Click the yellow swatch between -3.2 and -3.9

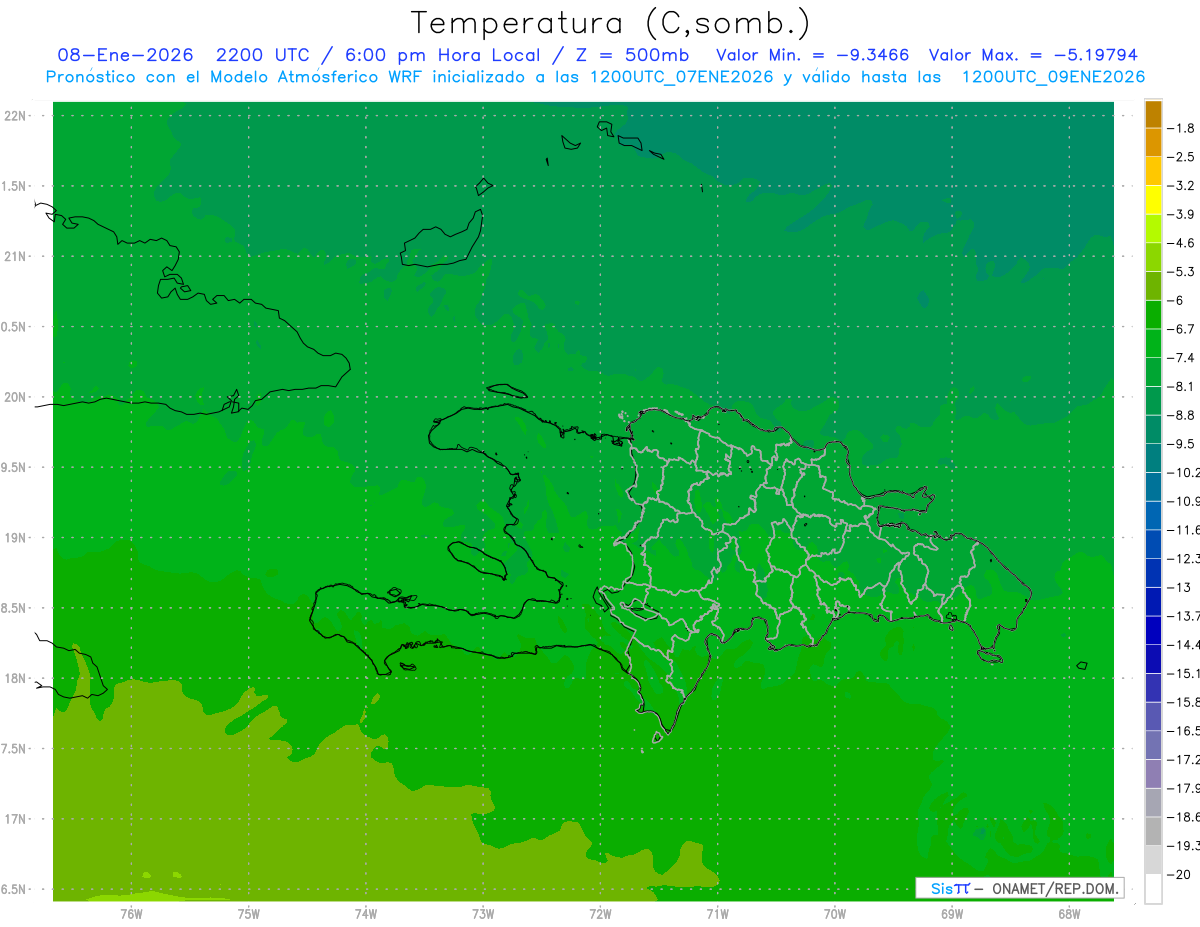(1153, 200)
